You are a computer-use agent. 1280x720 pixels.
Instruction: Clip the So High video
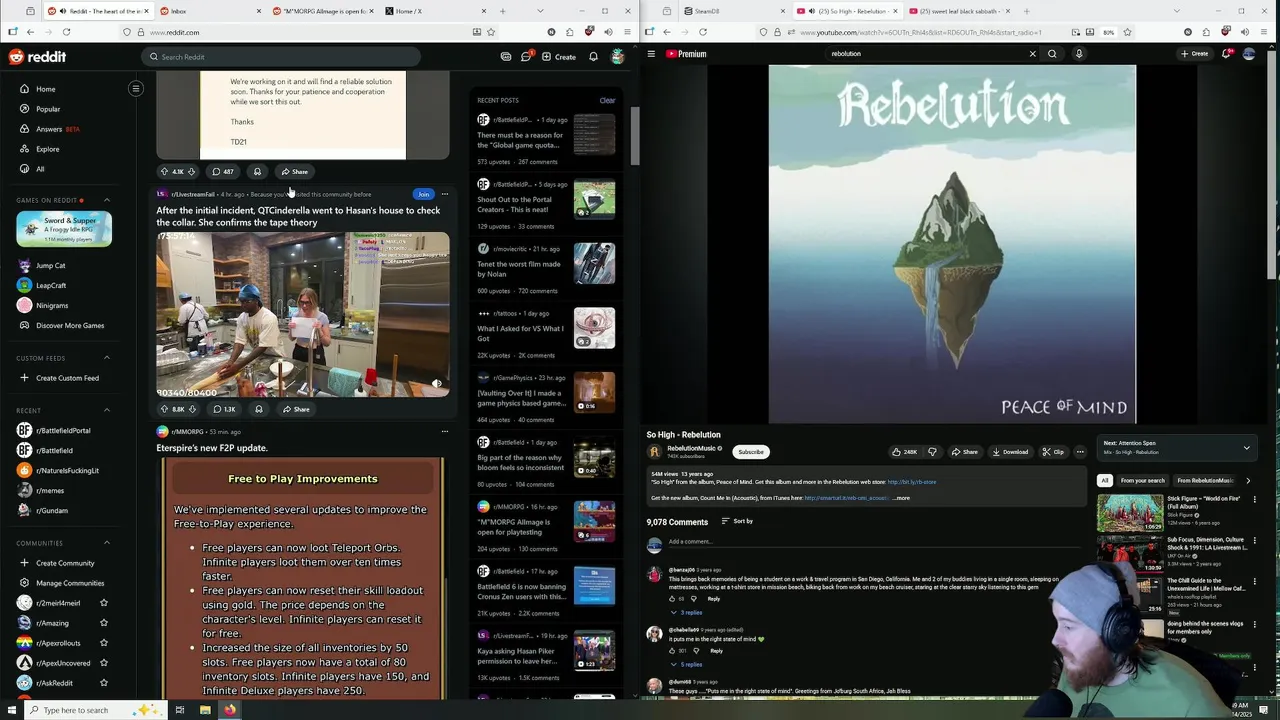[x=1053, y=452]
